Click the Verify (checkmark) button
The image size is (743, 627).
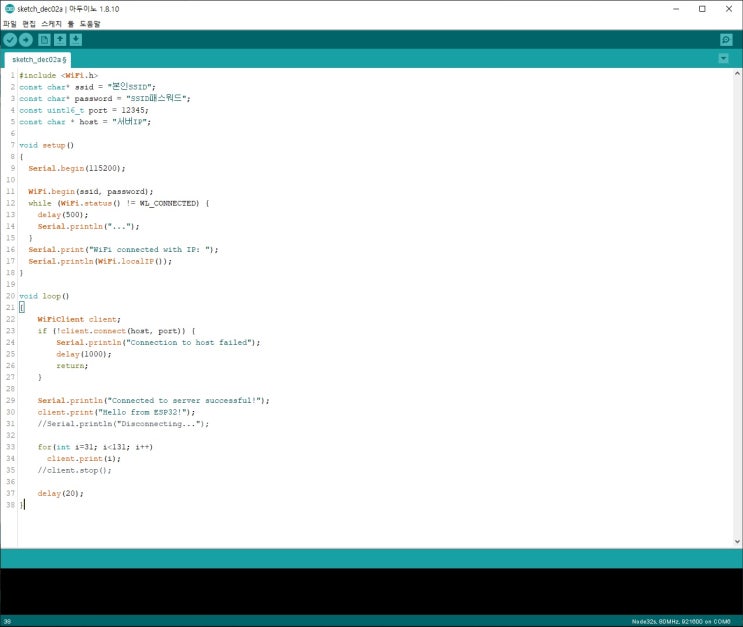[10, 39]
